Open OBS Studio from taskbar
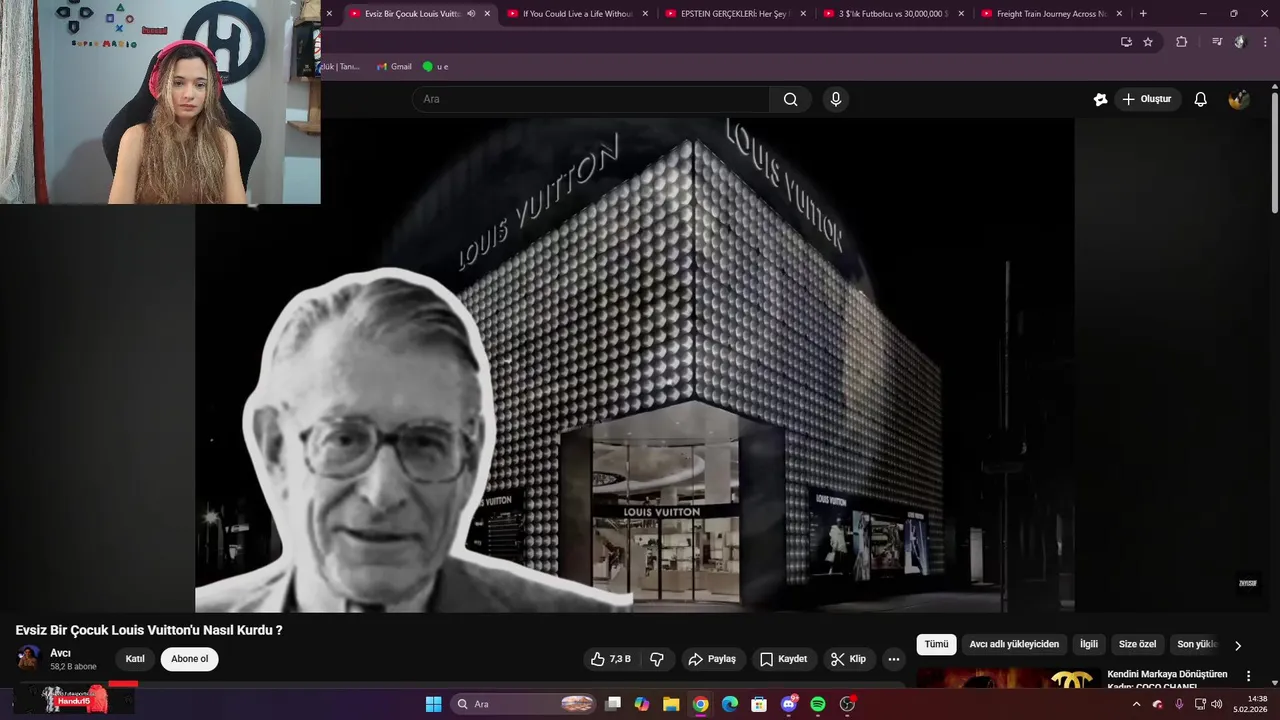This screenshot has width=1280, height=720. point(848,704)
